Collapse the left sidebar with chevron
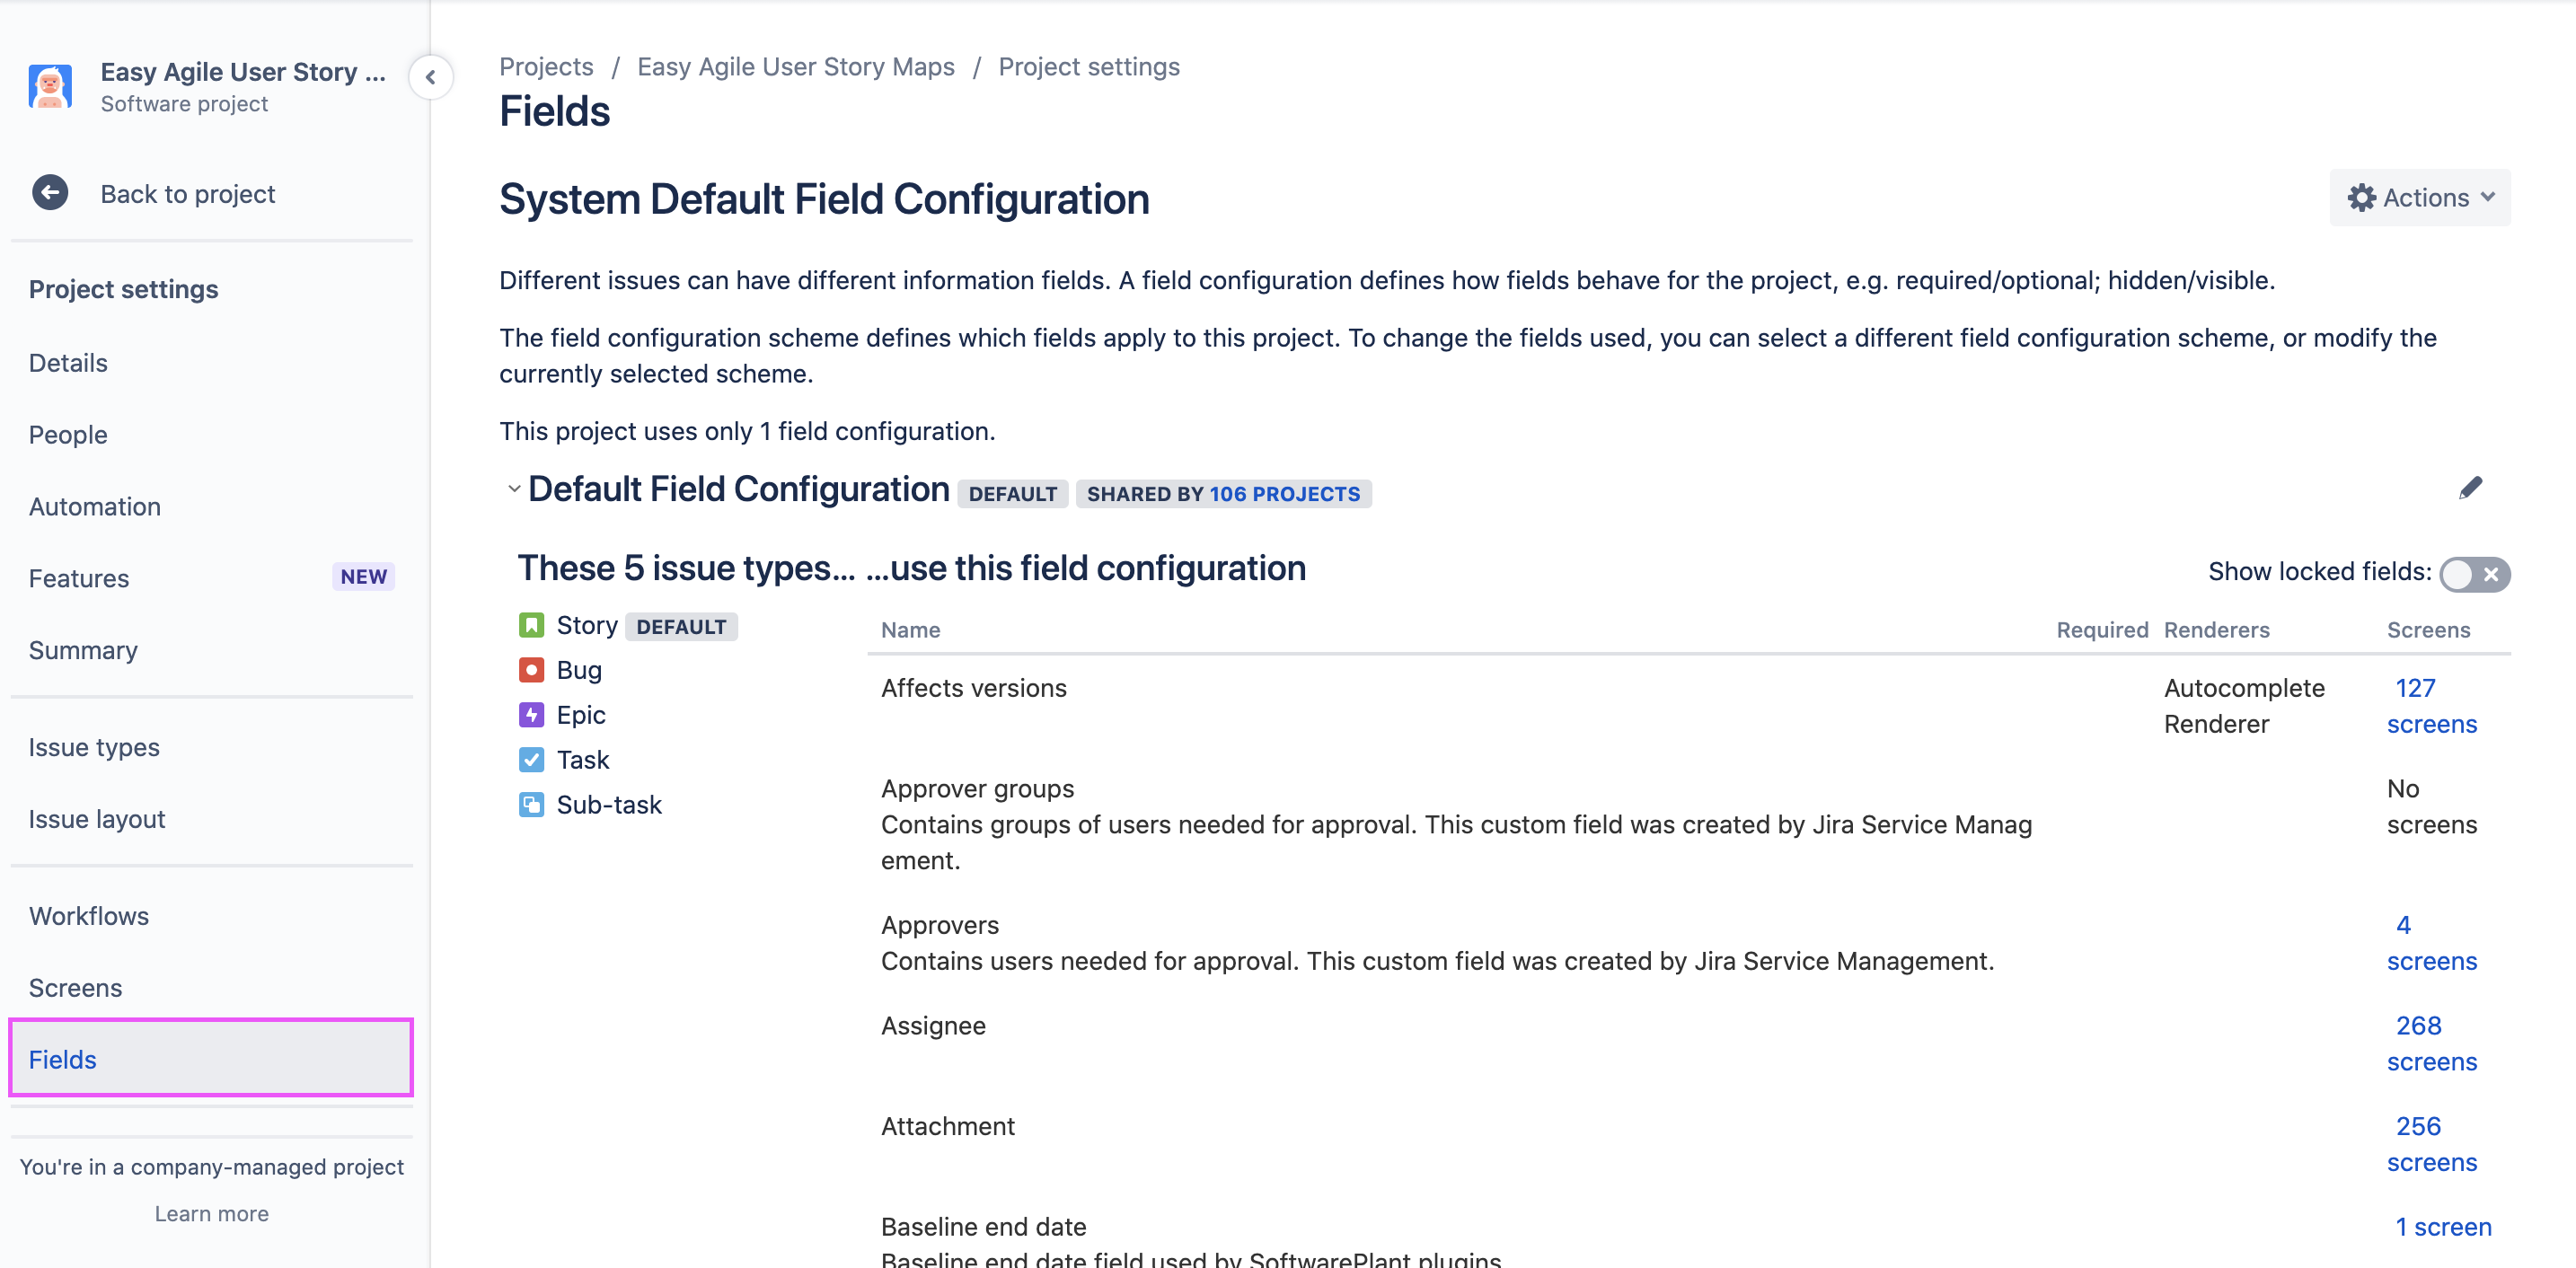This screenshot has width=2576, height=1268. (x=430, y=77)
